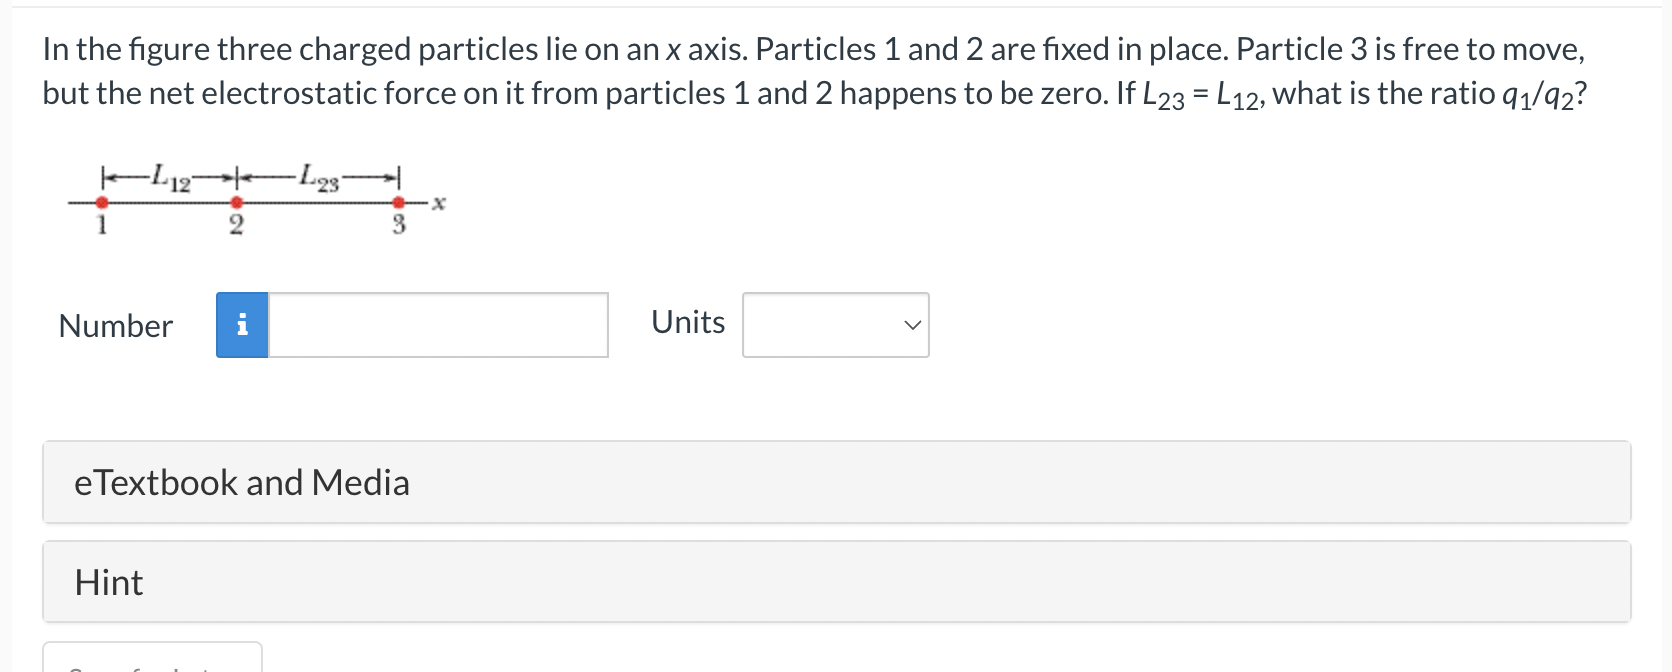
Task: Click the x axis label in the diagram
Action: click(436, 202)
